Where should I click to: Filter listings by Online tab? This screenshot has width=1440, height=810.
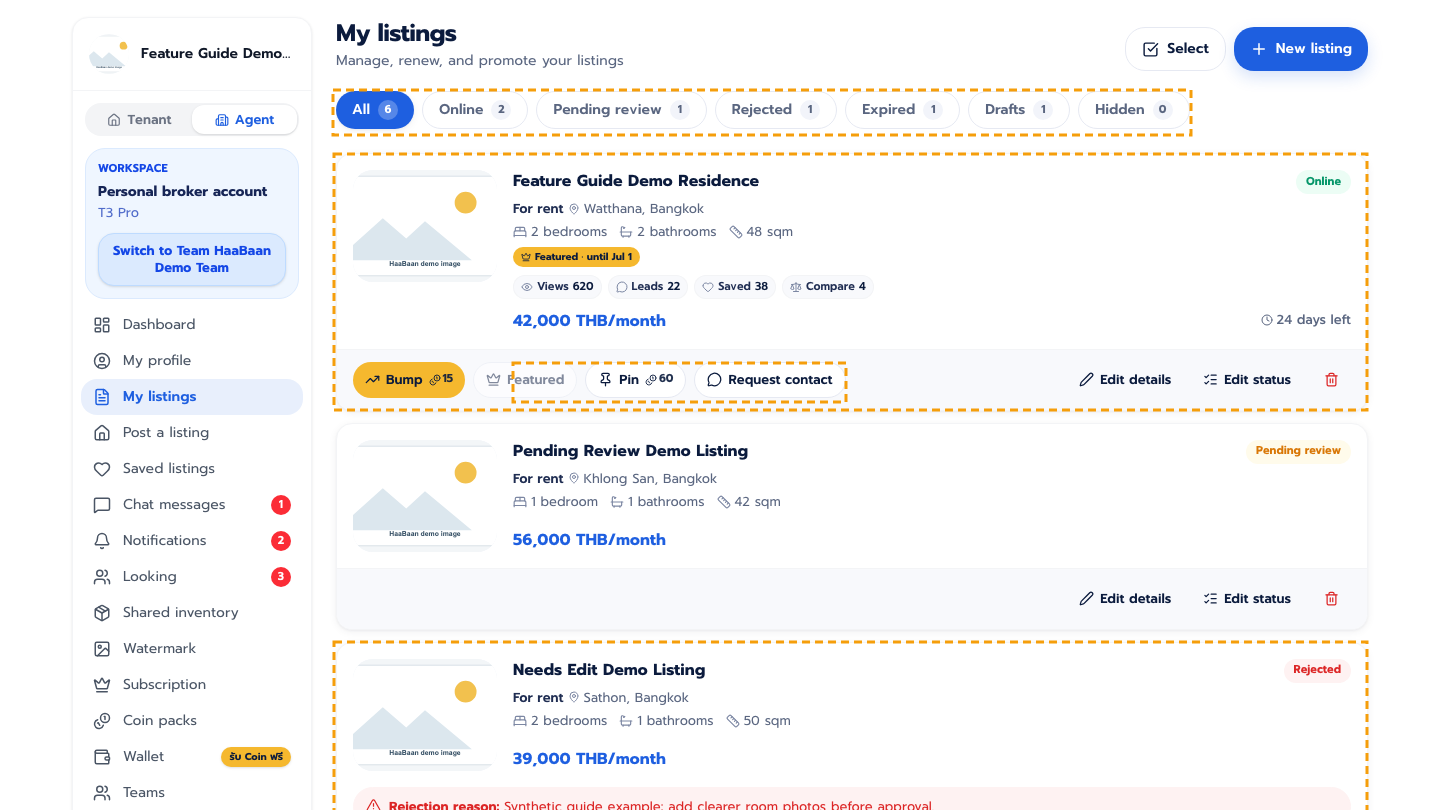point(475,110)
